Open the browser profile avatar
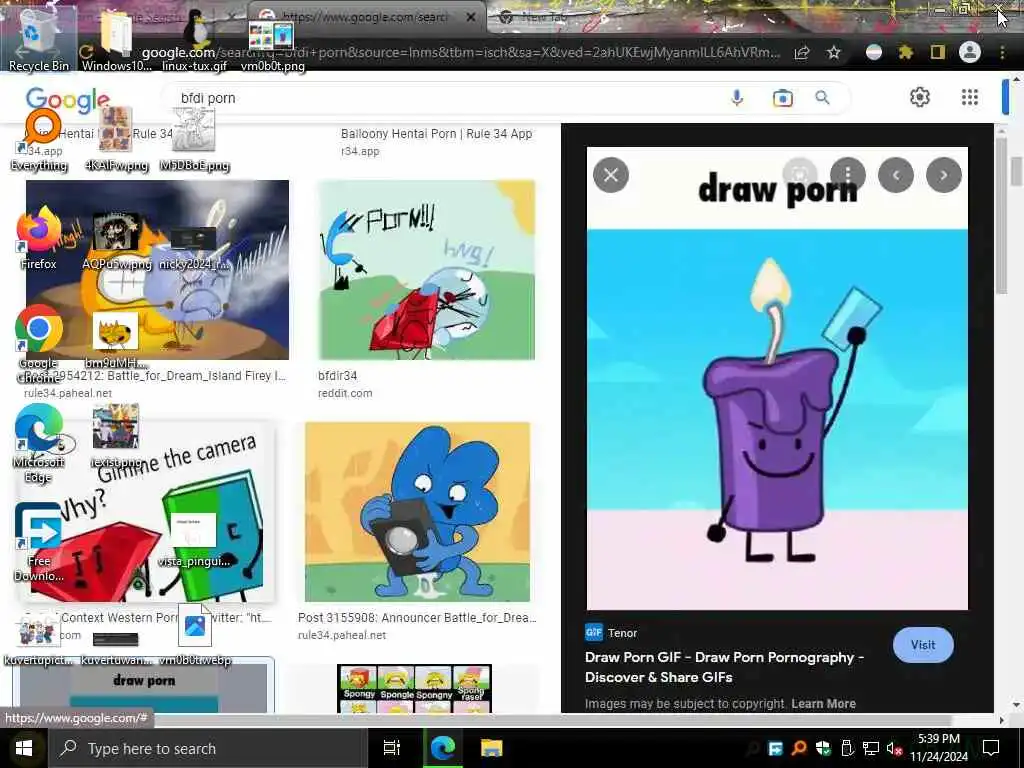 970,52
